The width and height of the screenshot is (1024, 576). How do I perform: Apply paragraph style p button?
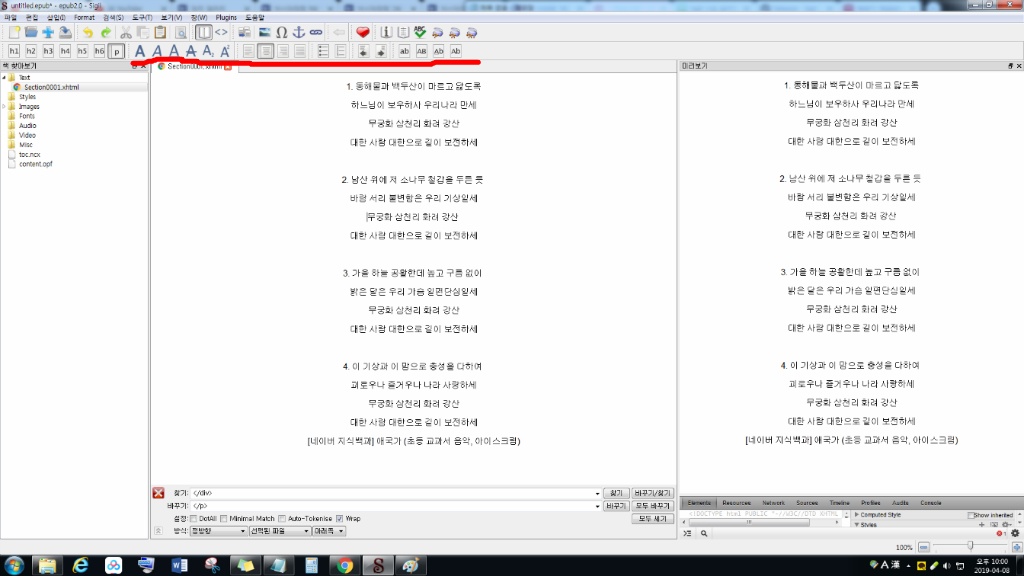116,51
